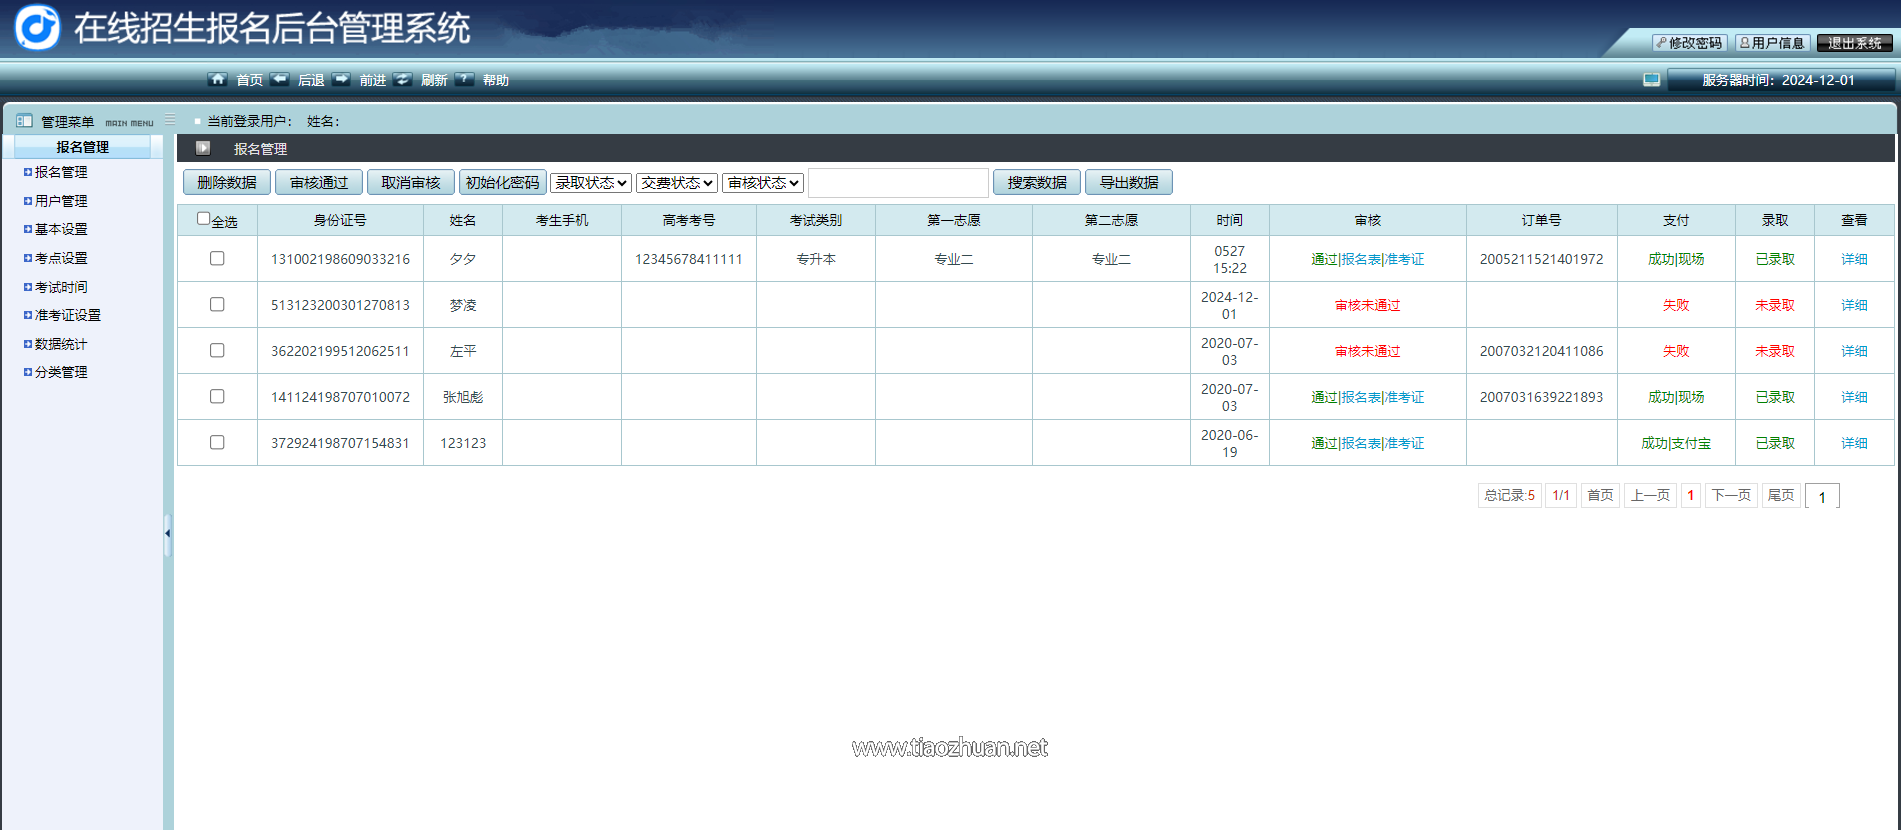The image size is (1901, 830).
Task: Click the 用户信息 button
Action: click(1772, 43)
